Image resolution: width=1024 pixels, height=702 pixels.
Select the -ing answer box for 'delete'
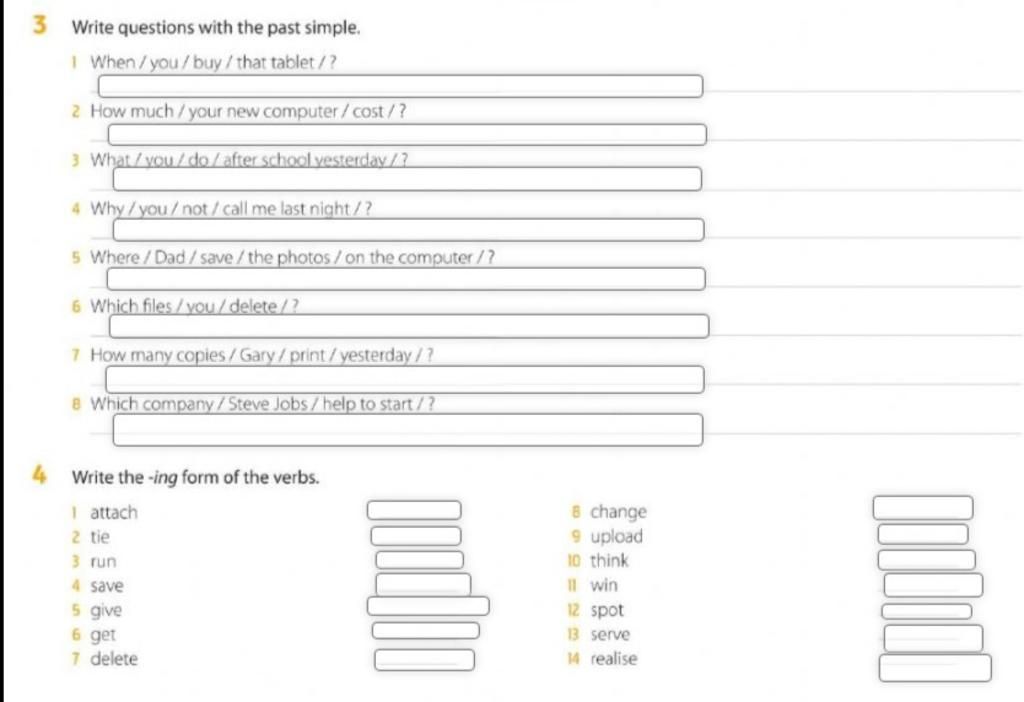point(424,660)
